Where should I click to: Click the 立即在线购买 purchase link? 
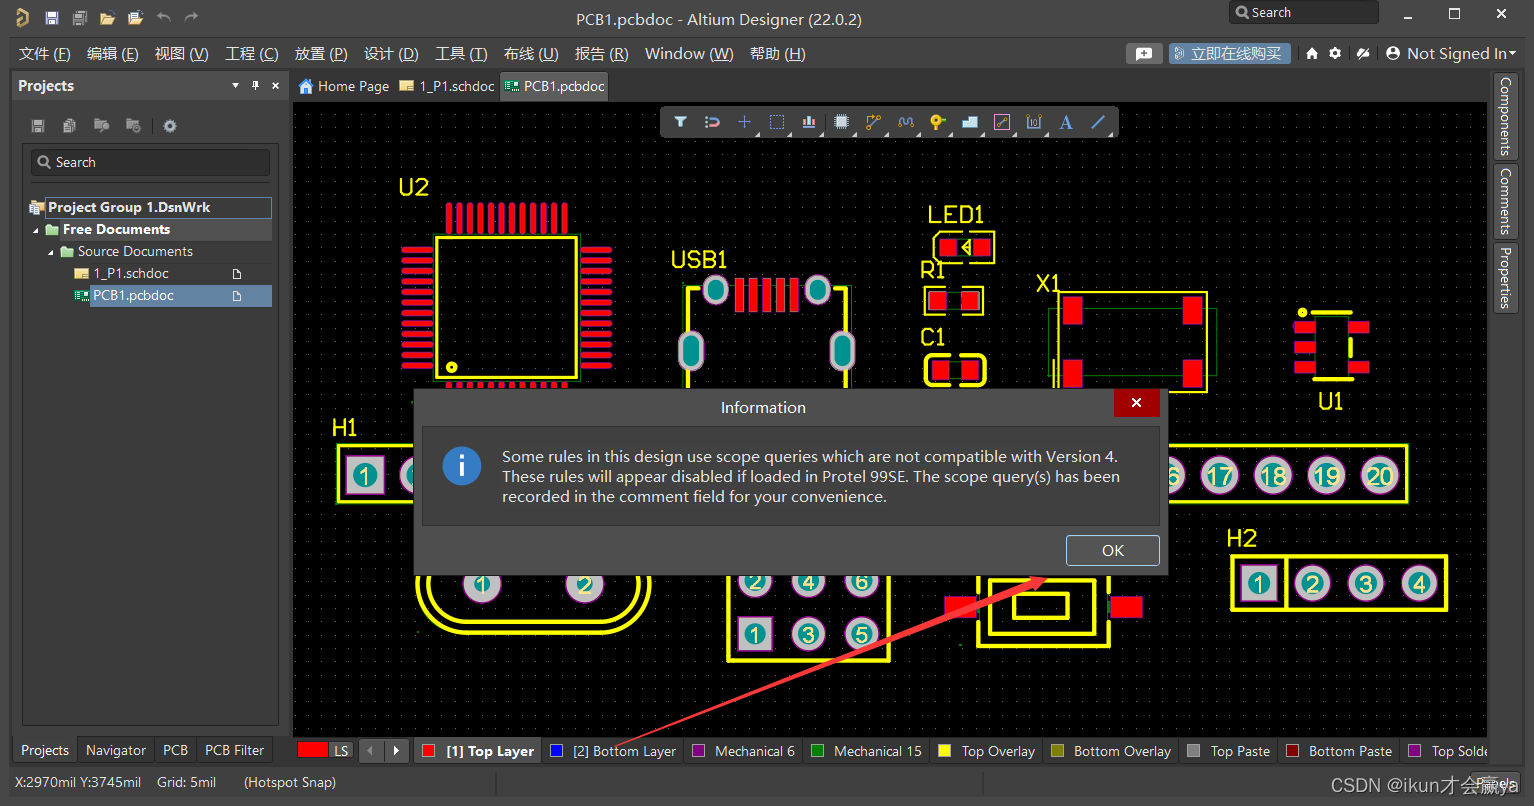1229,53
